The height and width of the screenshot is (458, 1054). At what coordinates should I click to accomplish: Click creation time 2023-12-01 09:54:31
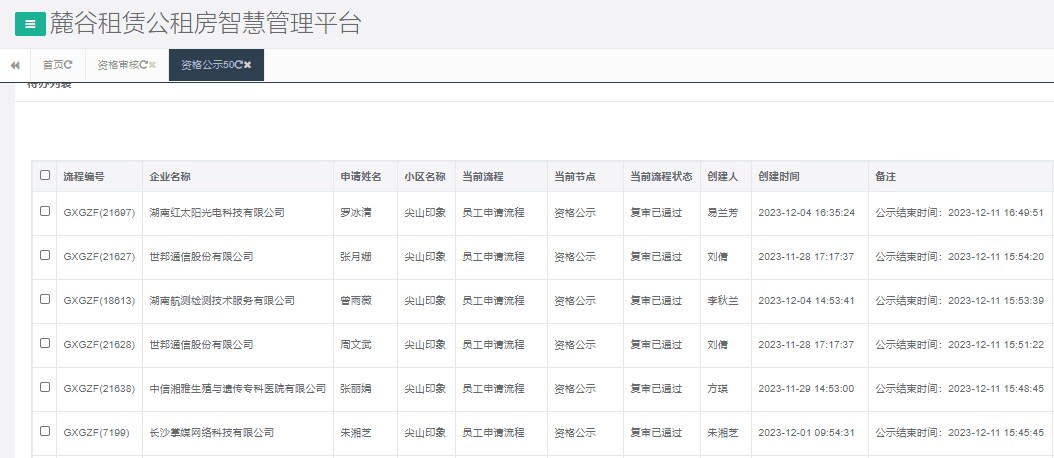point(807,432)
